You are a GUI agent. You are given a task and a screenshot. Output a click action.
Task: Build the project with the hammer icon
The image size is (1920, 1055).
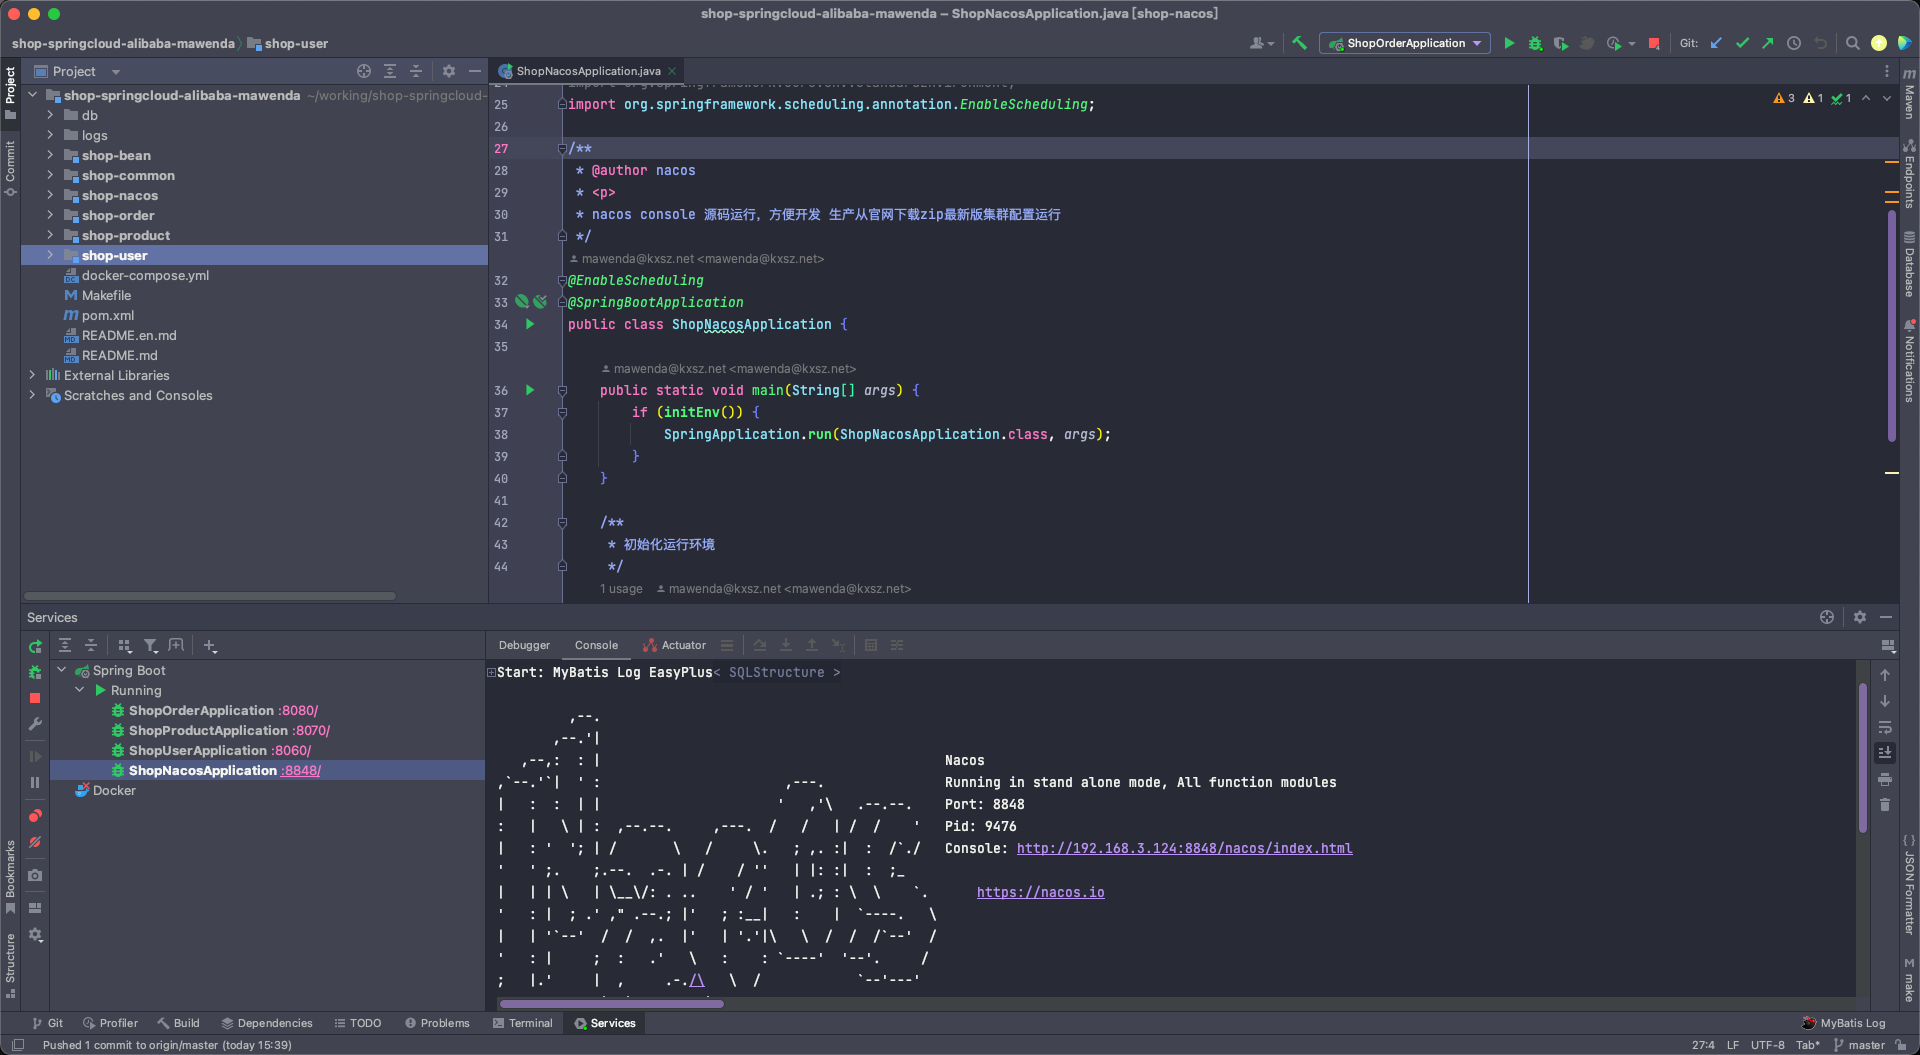[x=1299, y=43]
